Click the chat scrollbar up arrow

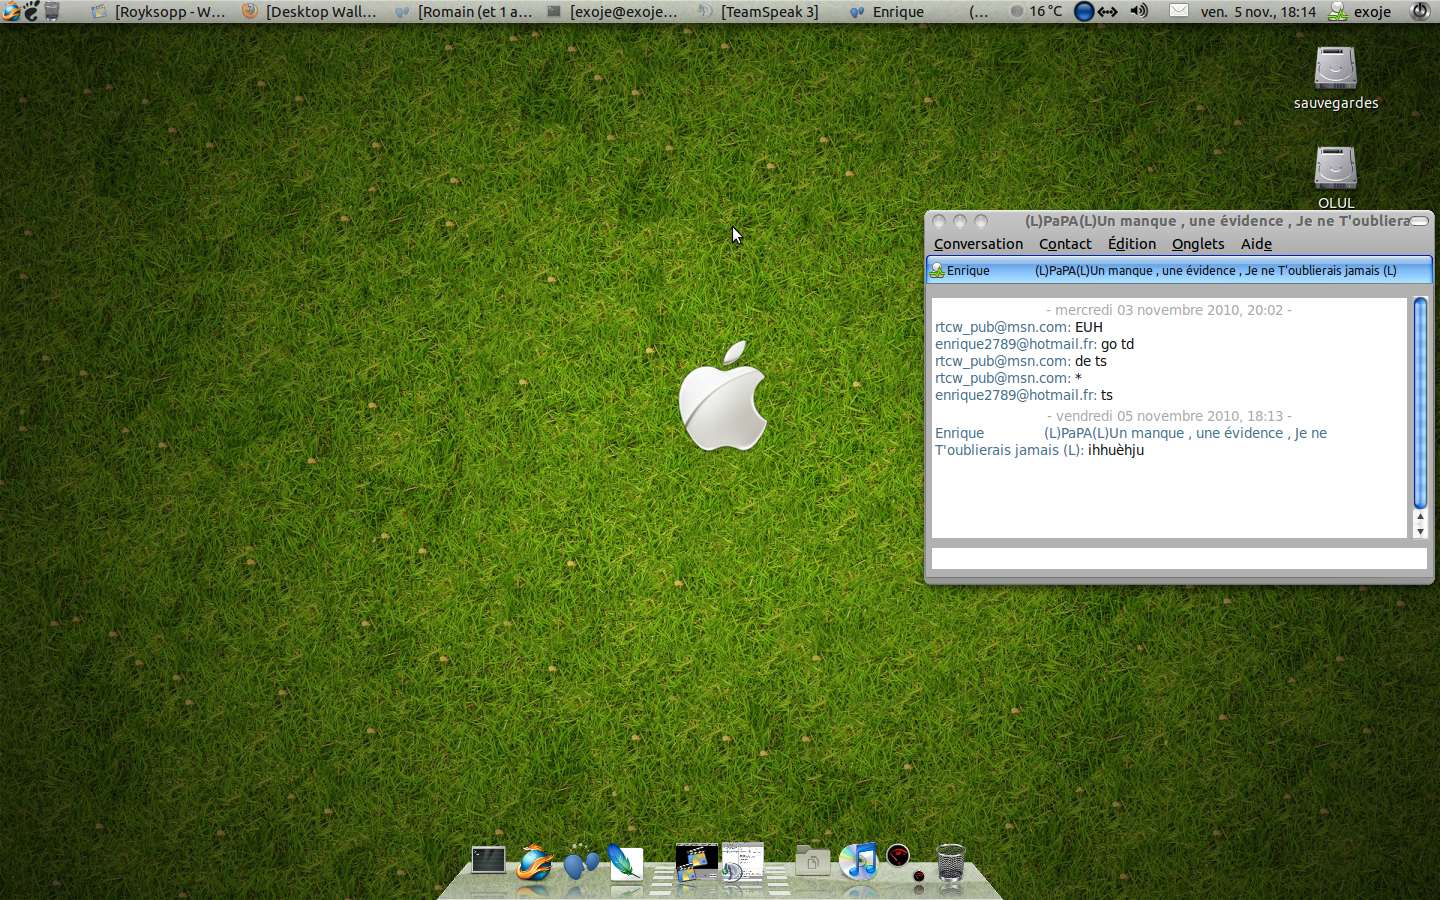[1420, 517]
